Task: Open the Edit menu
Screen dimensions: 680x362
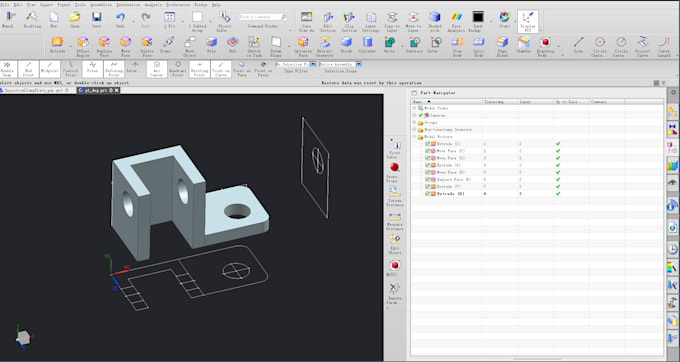Action: (18, 5)
